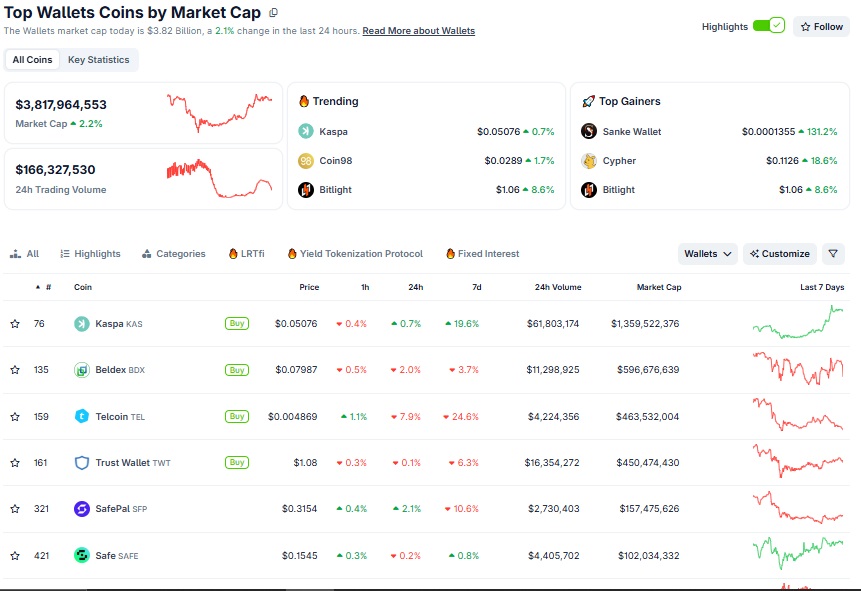861x591 pixels.
Task: Click Sanke Wallet icon in Top Gainers
Action: [x=589, y=131]
